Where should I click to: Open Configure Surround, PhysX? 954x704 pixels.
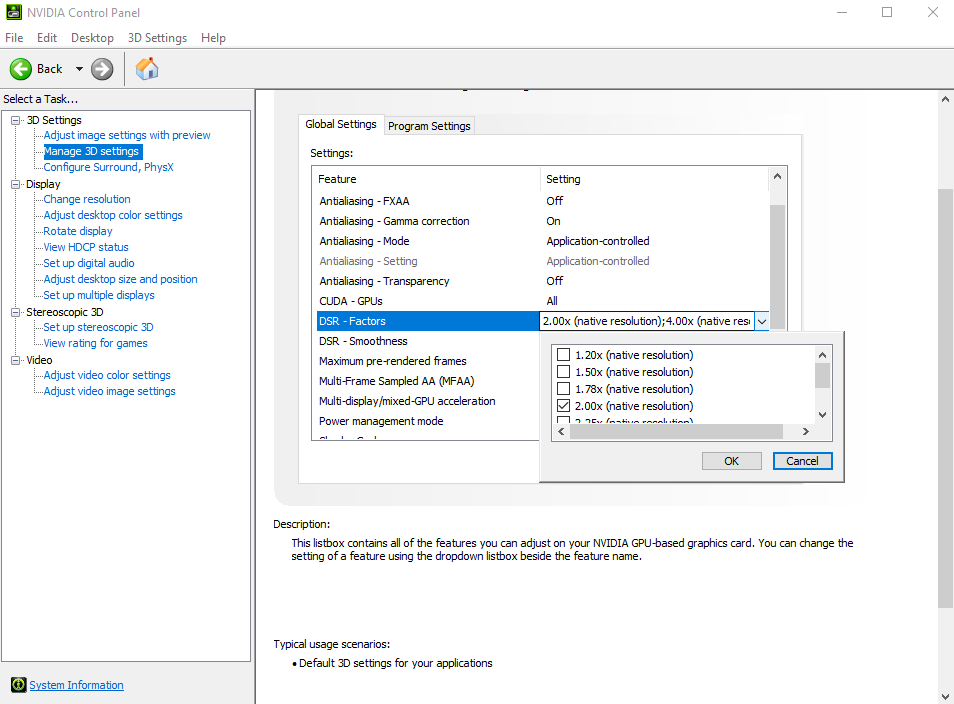click(108, 167)
